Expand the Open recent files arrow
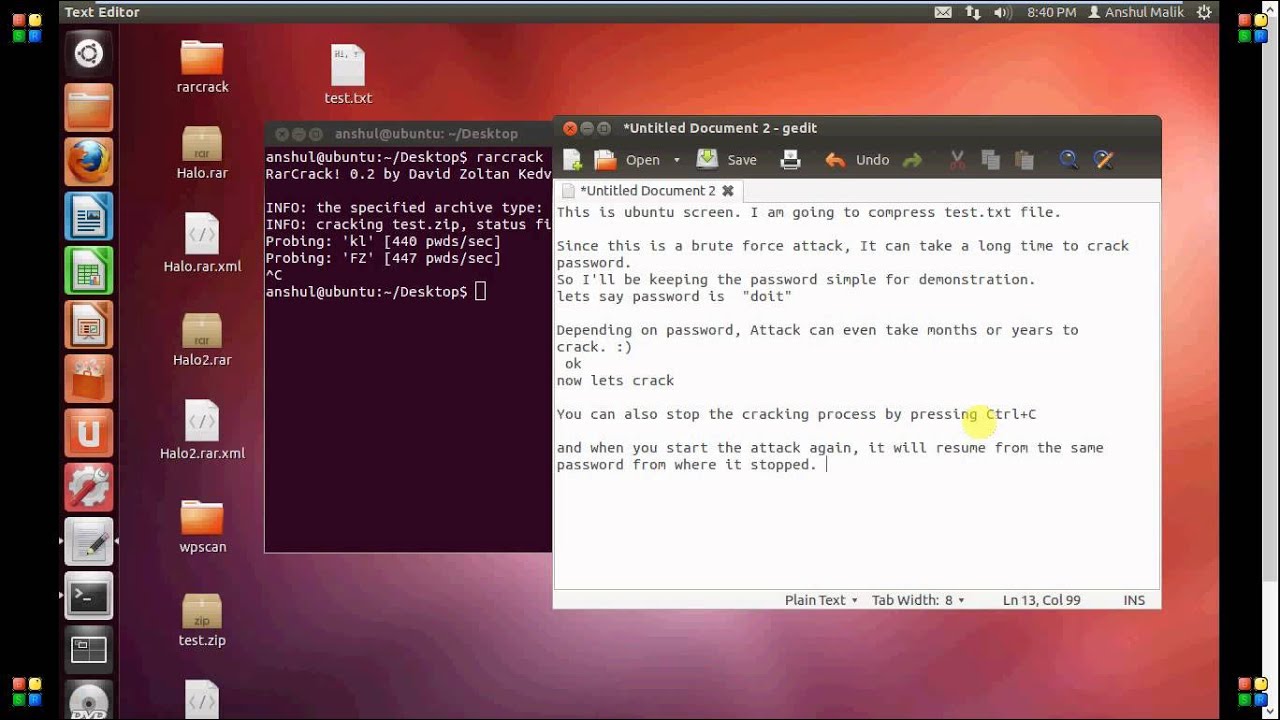 tap(676, 160)
